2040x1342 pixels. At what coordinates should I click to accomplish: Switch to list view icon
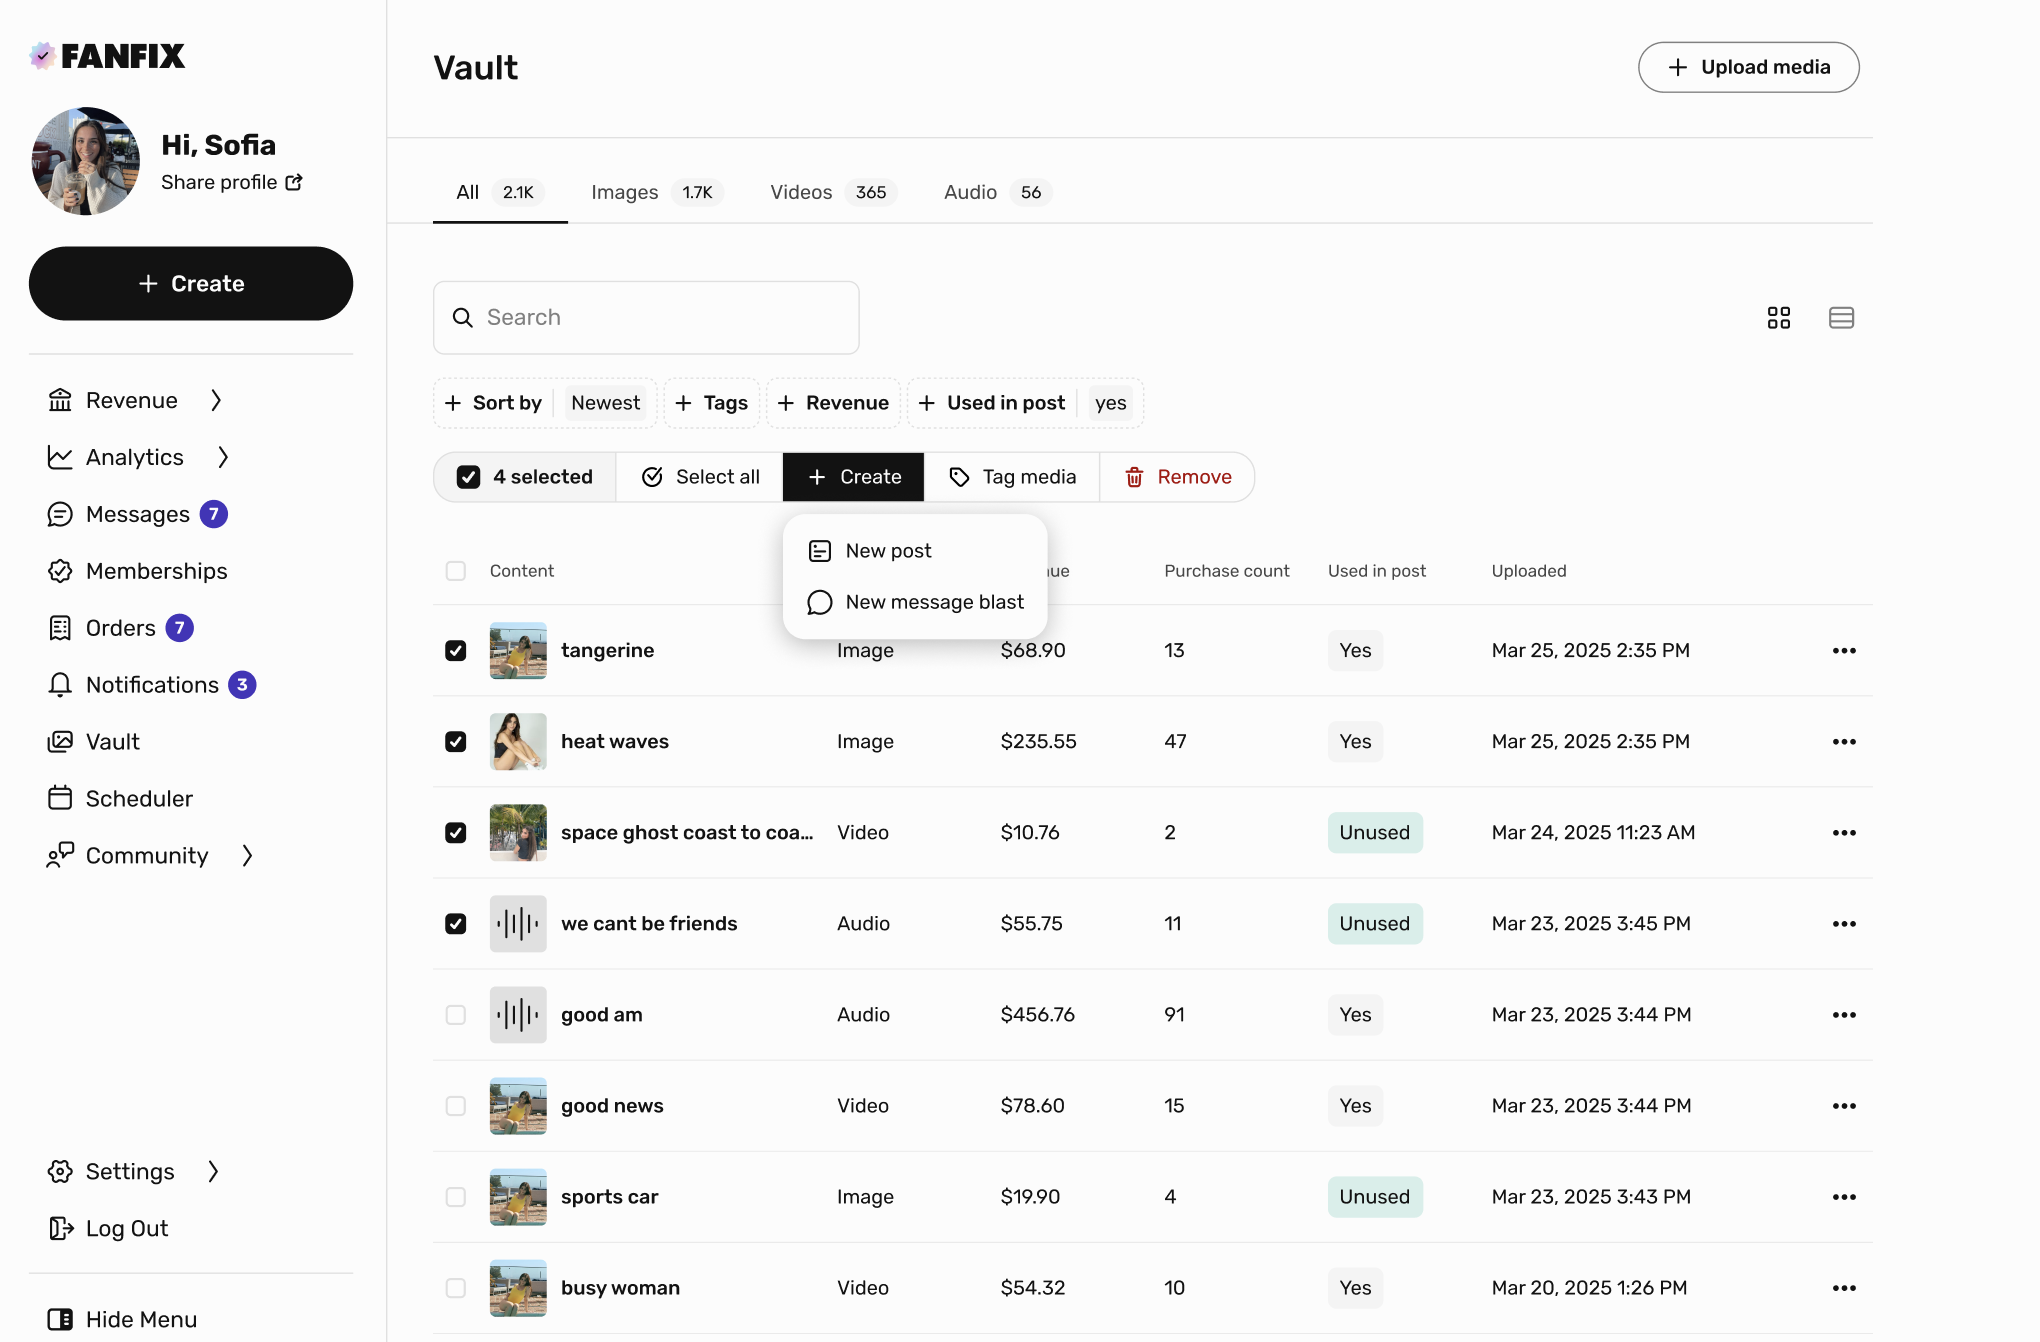1841,318
